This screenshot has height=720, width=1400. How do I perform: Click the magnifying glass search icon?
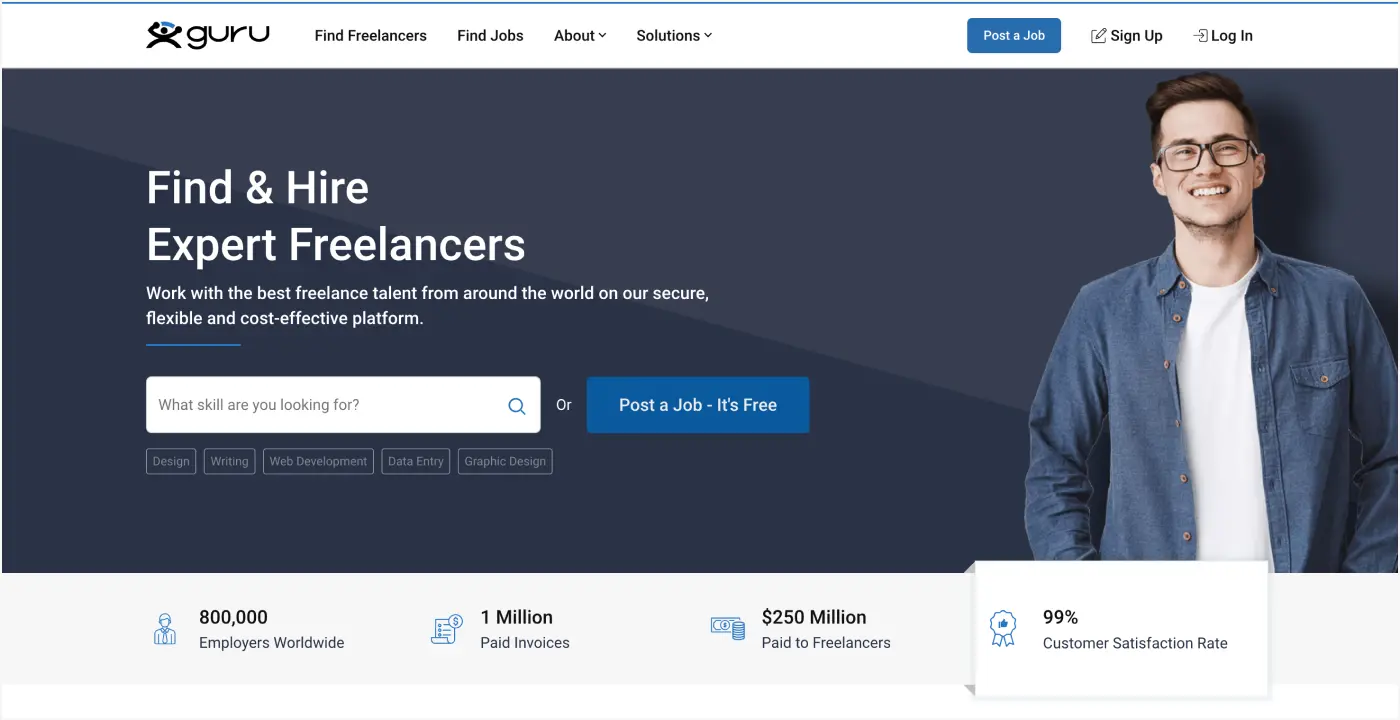517,405
